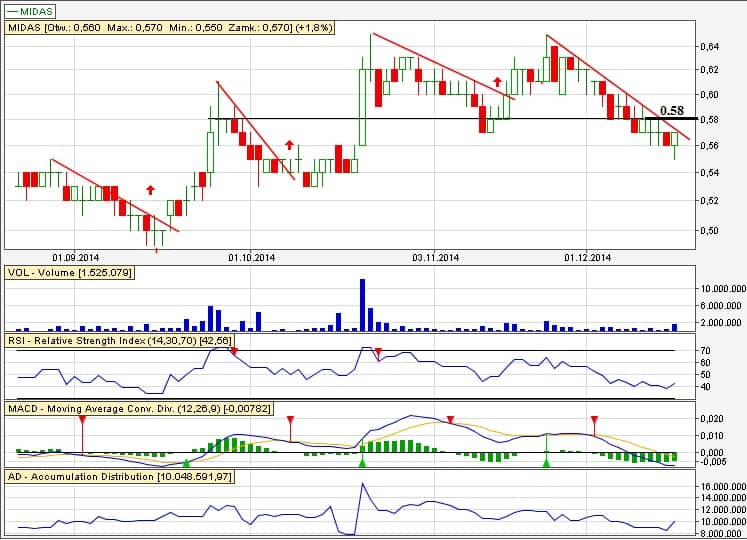Click the red up arrow near the September low
This screenshot has height=540, width=747.
click(150, 188)
